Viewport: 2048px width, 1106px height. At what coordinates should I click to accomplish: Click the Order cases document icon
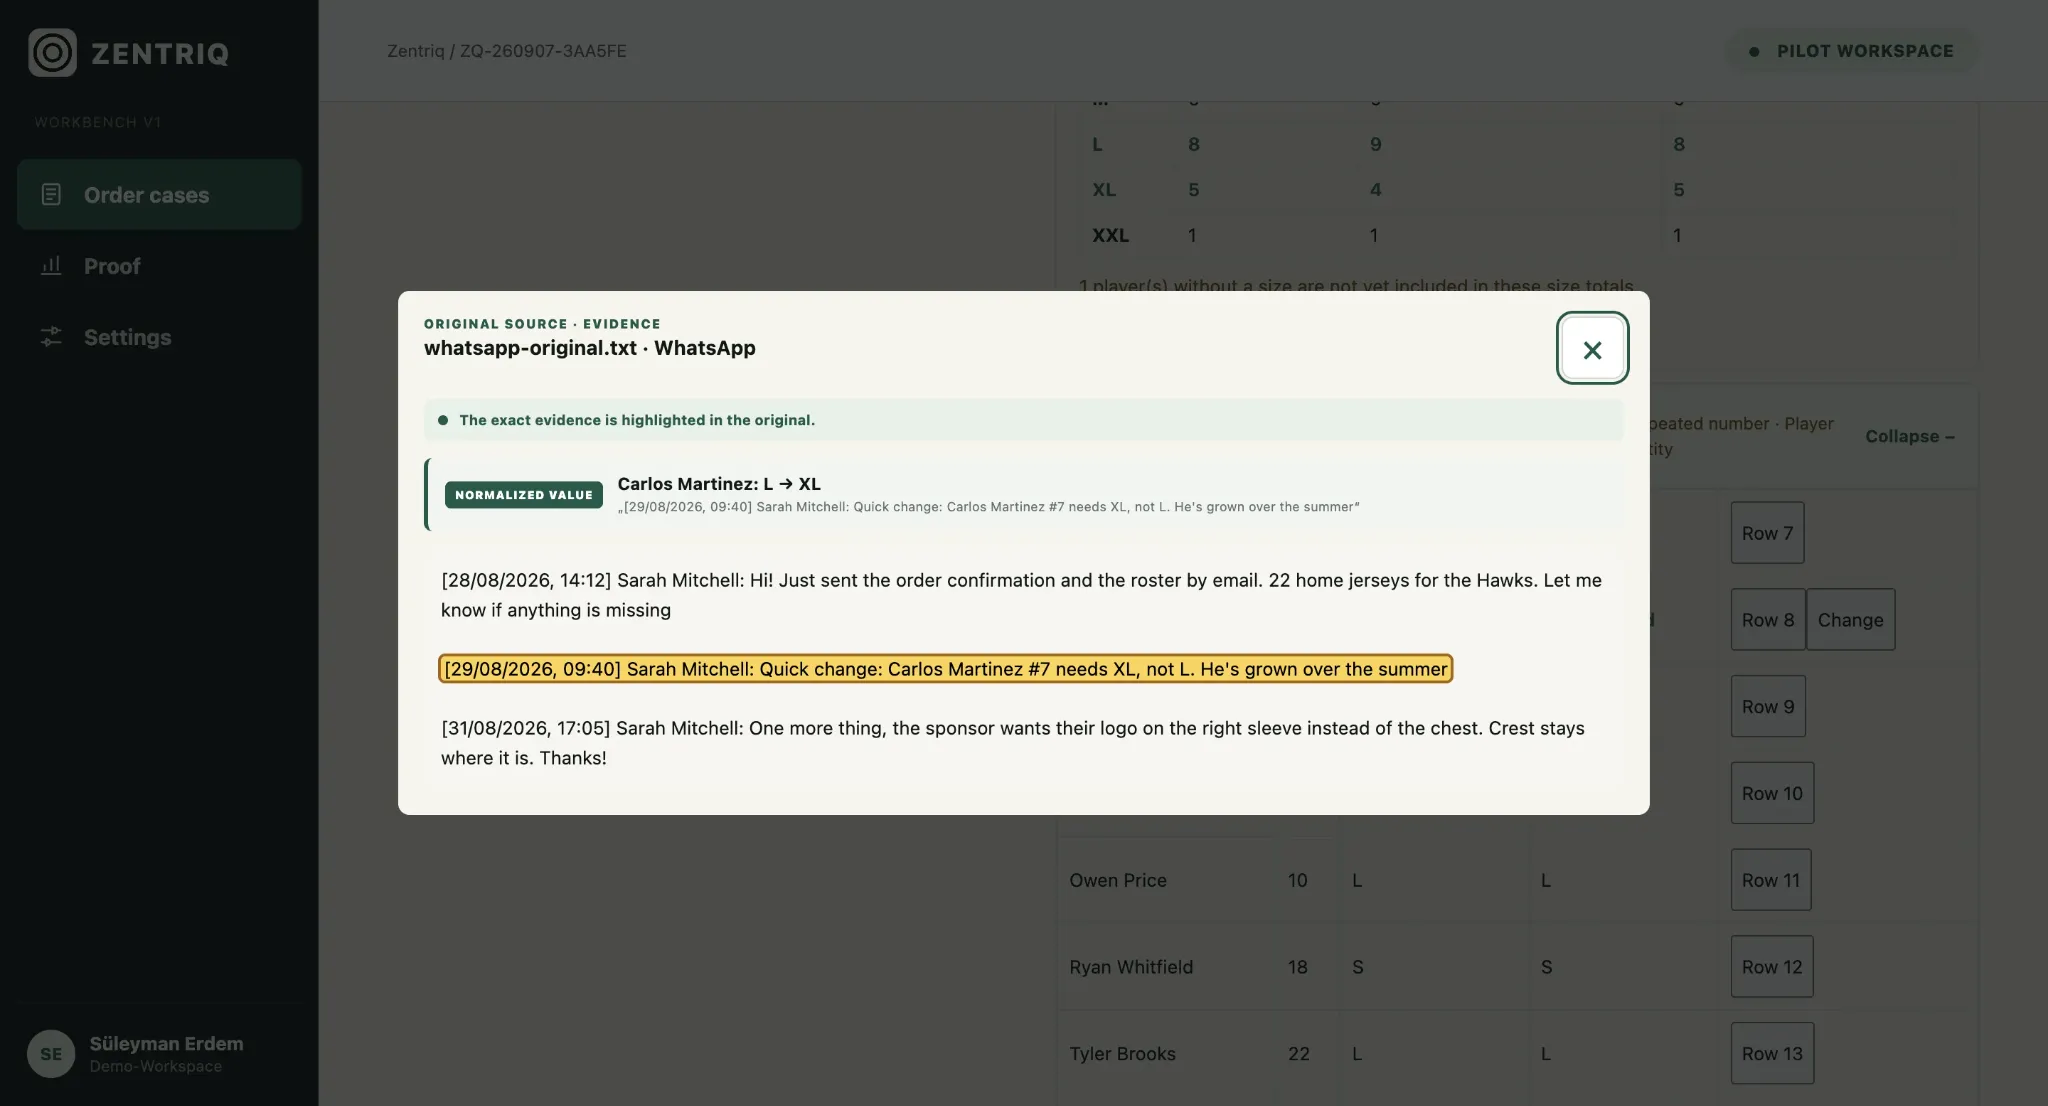(51, 194)
